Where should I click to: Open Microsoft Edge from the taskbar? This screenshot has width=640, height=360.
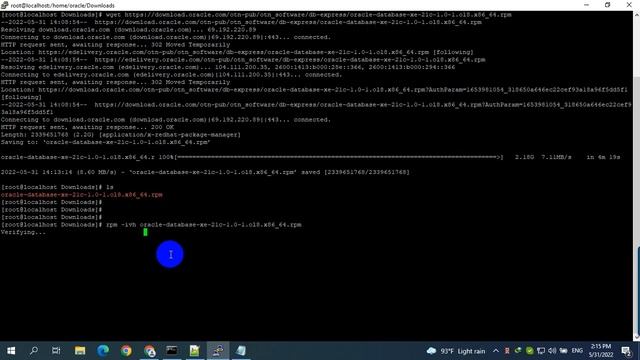(x=103, y=351)
